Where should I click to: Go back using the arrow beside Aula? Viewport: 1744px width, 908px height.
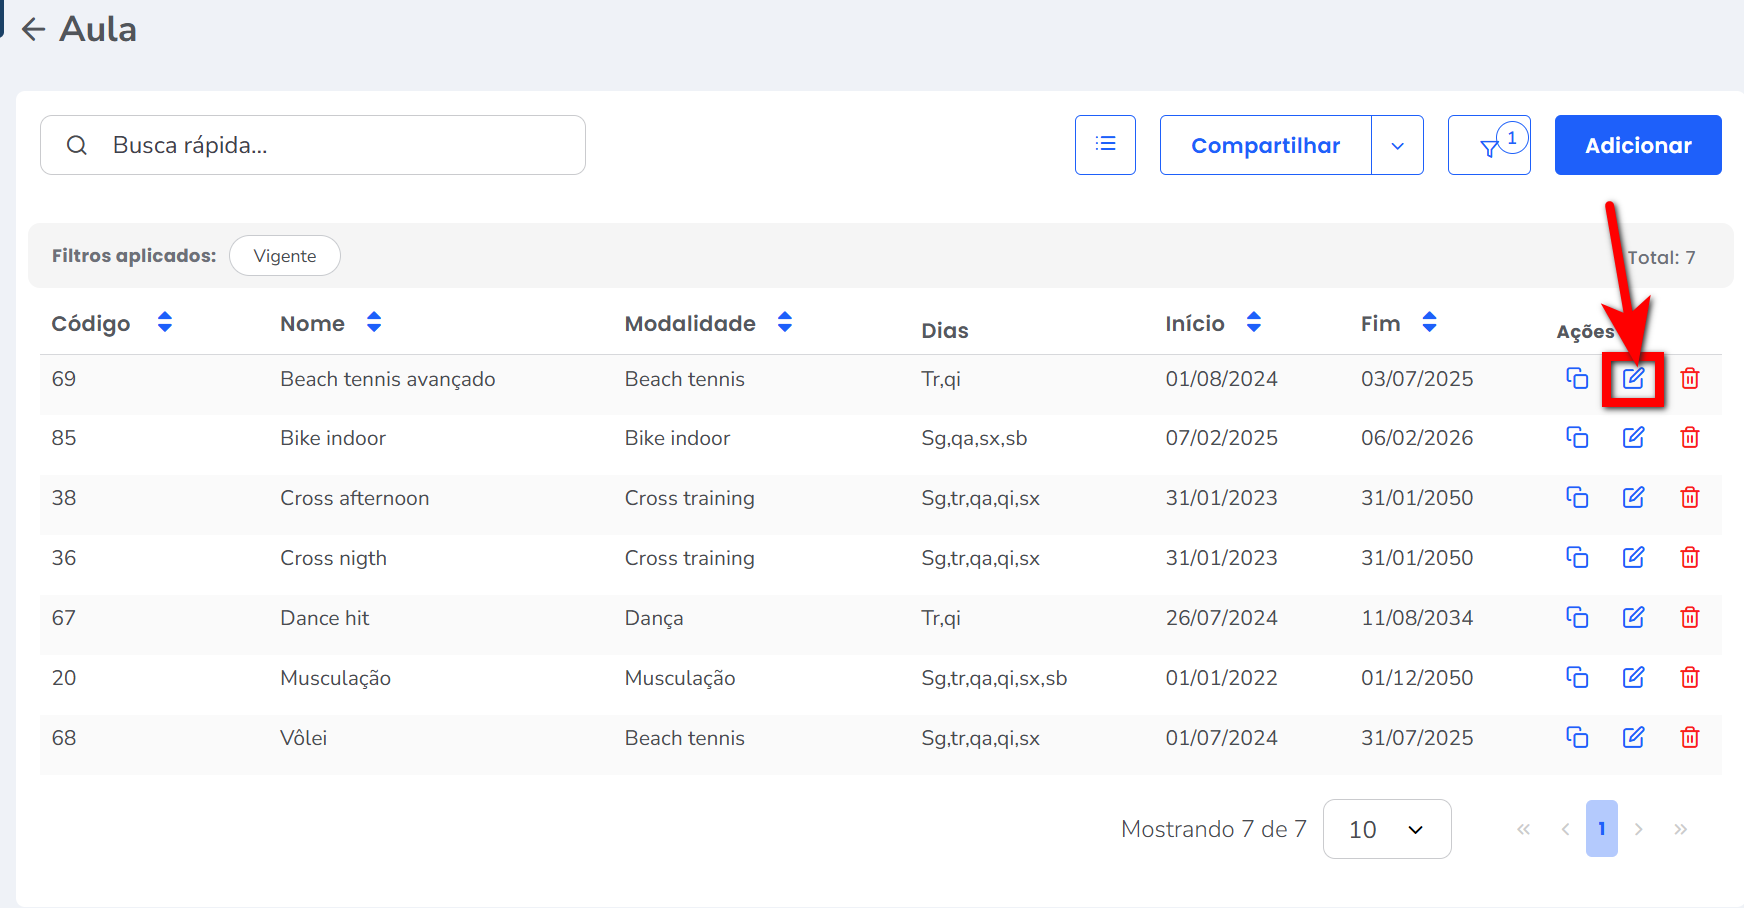(x=34, y=29)
